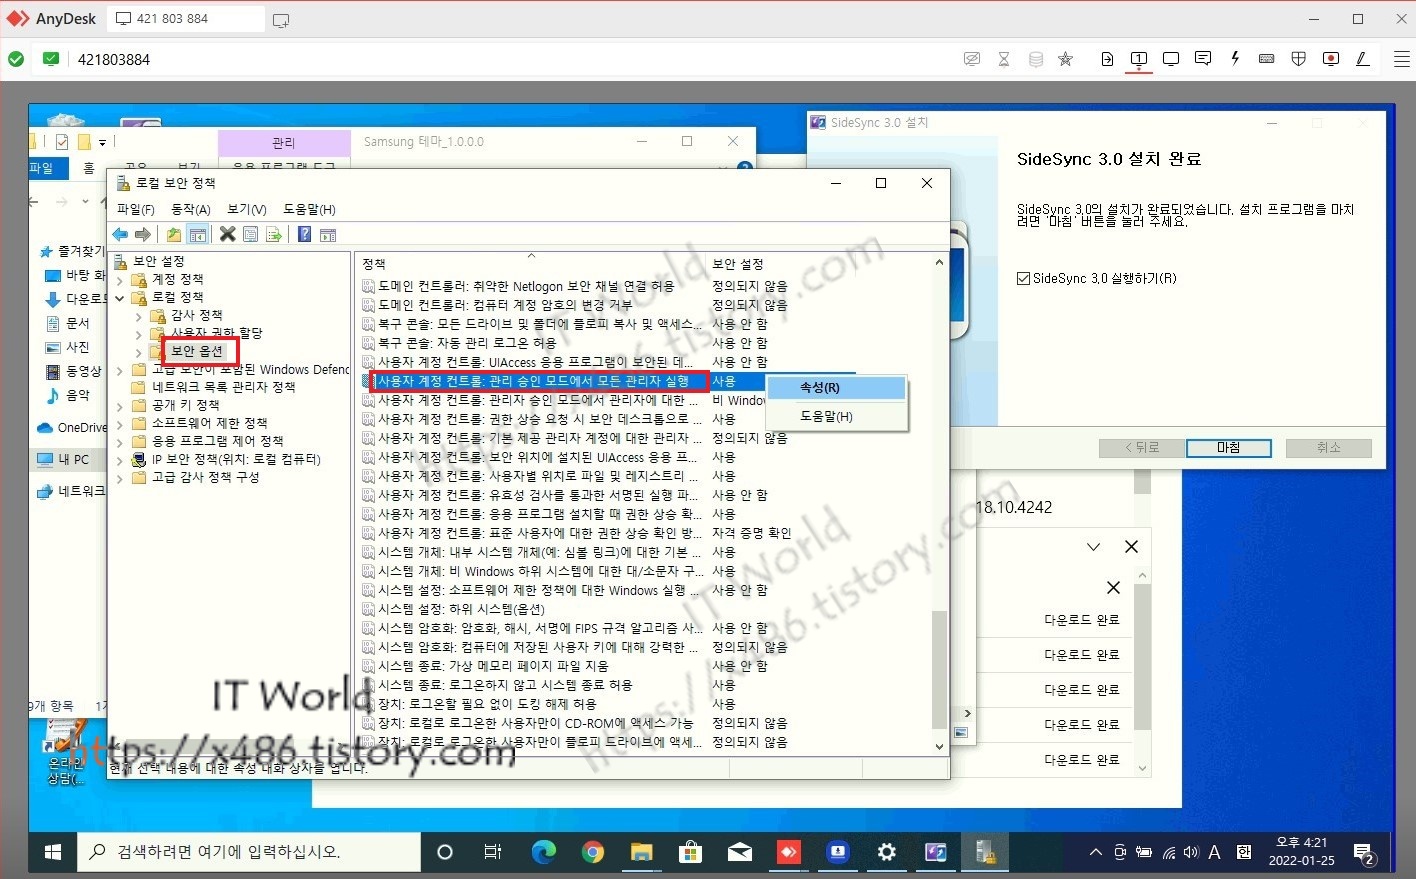Click the AnyDesk file transfer arrow icon

coord(1107,59)
